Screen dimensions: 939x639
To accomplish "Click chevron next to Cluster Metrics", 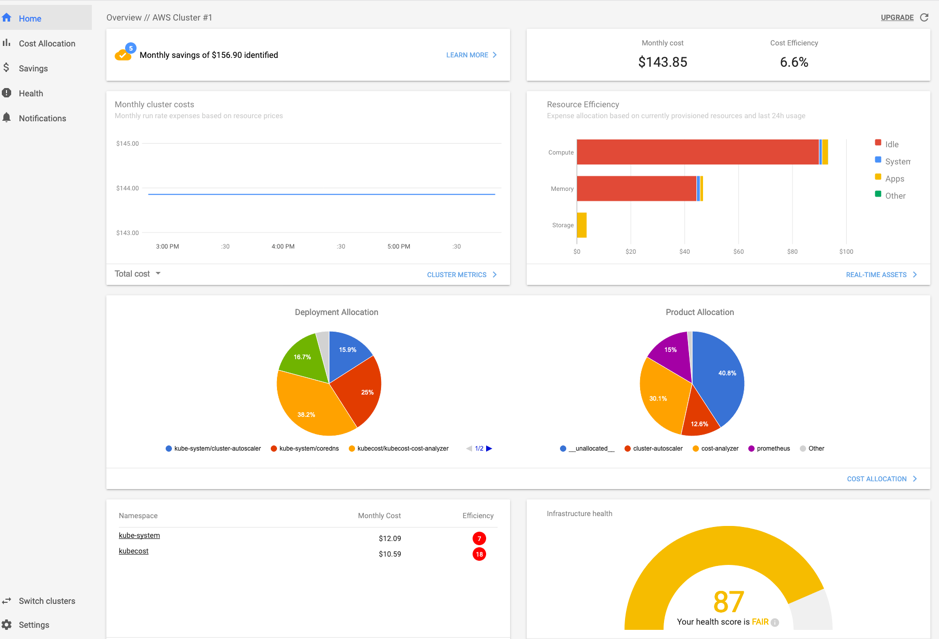I will (495, 274).
